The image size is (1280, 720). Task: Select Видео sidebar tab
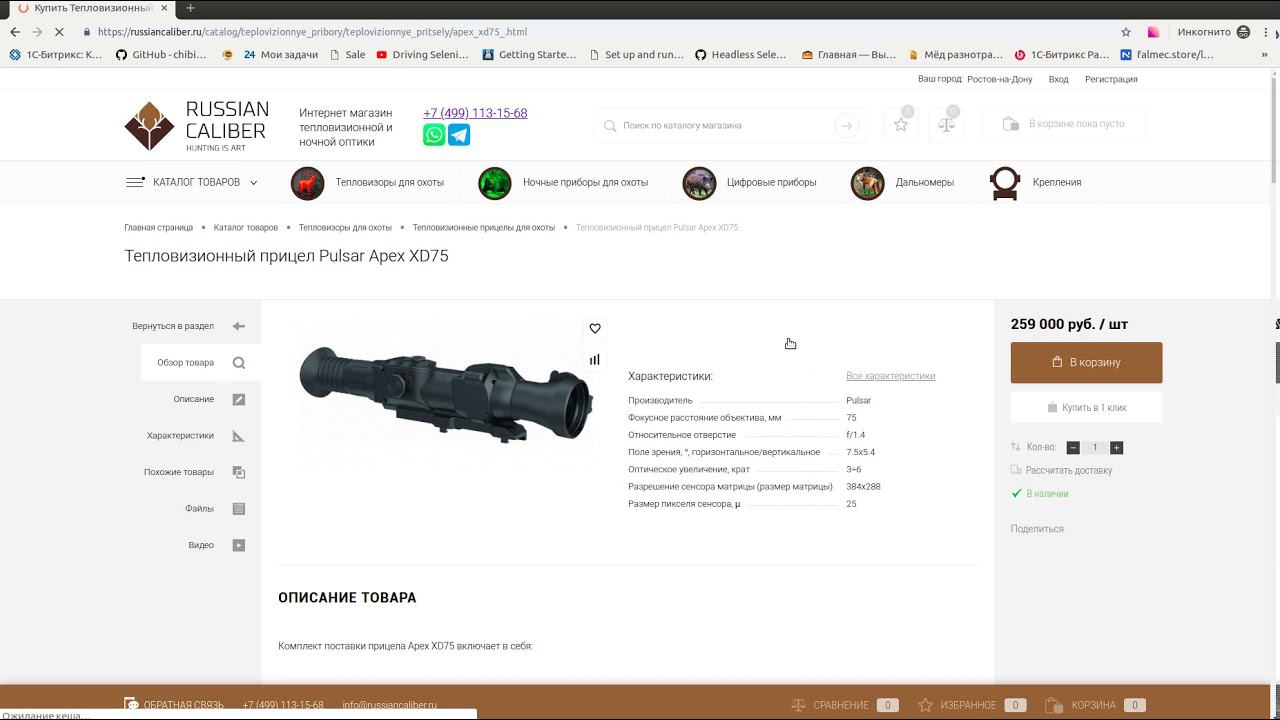click(201, 545)
